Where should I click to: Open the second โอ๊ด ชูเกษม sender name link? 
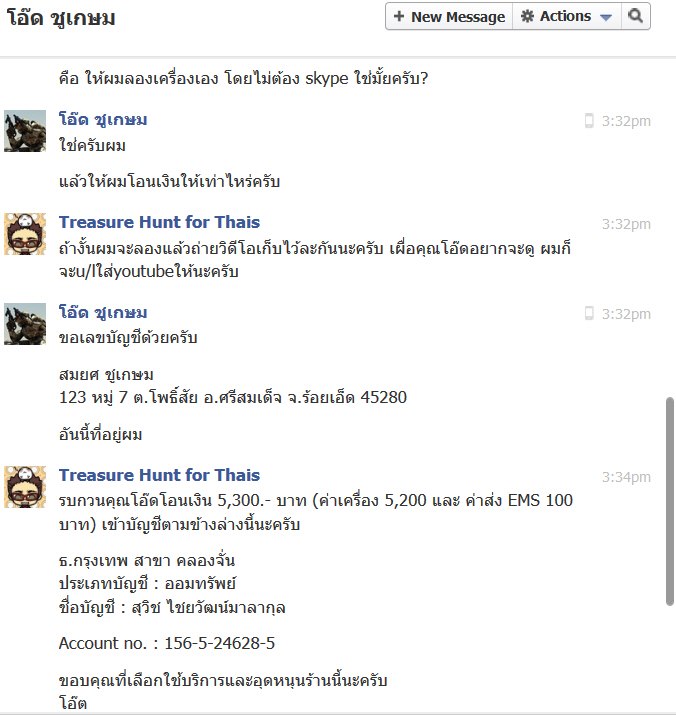(103, 313)
